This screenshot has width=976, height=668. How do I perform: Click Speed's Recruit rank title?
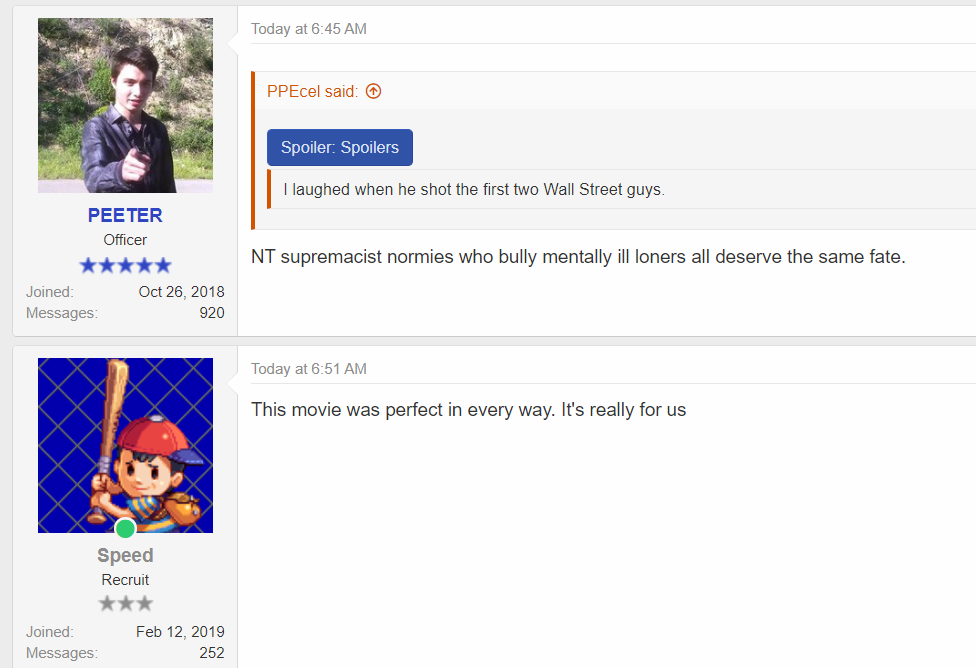[x=125, y=580]
